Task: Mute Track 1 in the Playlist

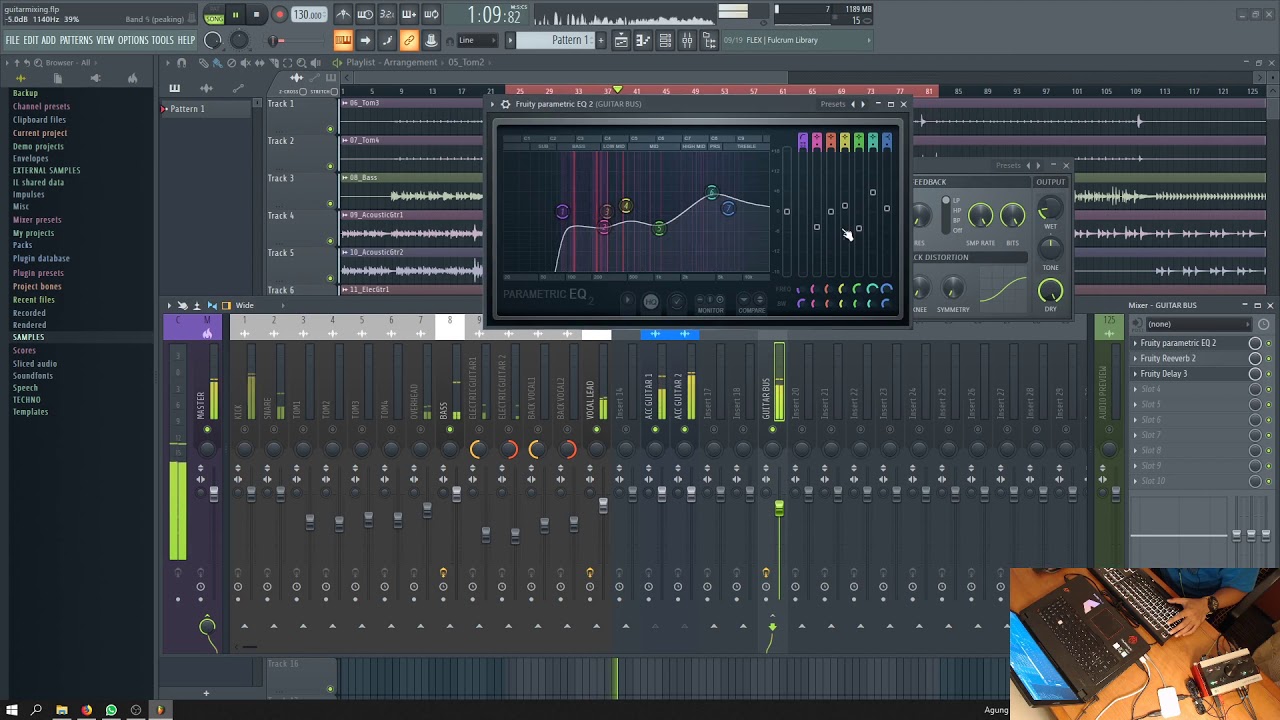Action: 330,129
